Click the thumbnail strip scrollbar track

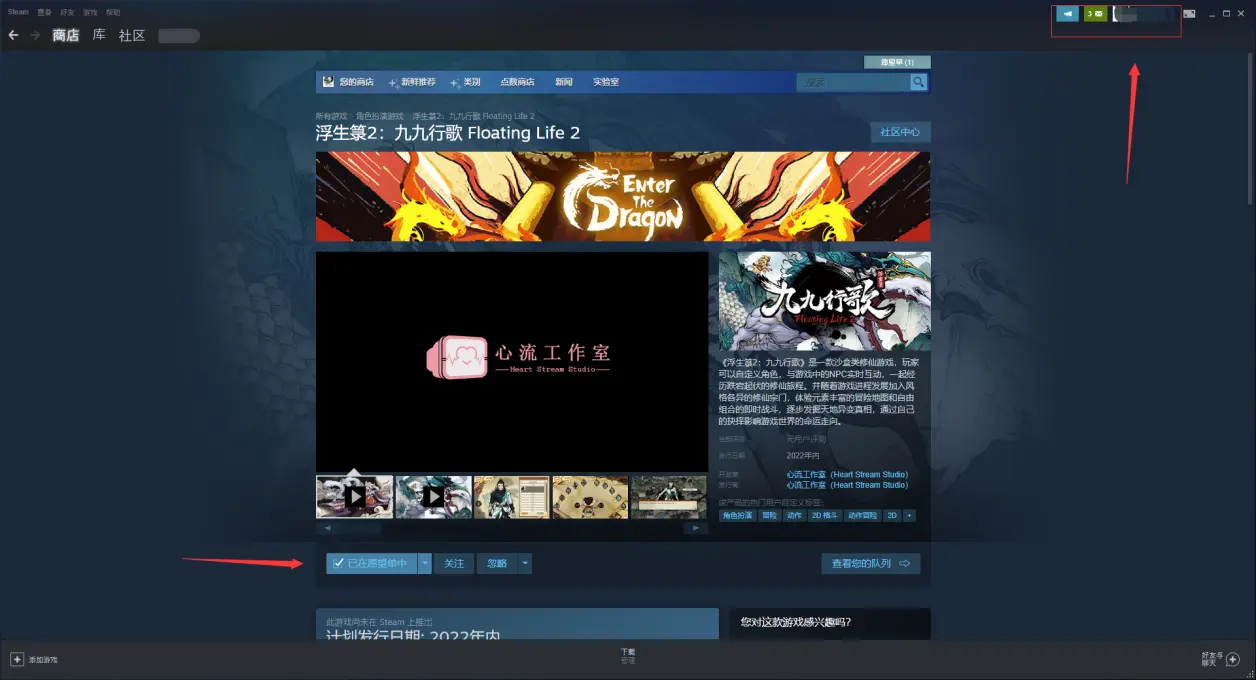tap(512, 528)
